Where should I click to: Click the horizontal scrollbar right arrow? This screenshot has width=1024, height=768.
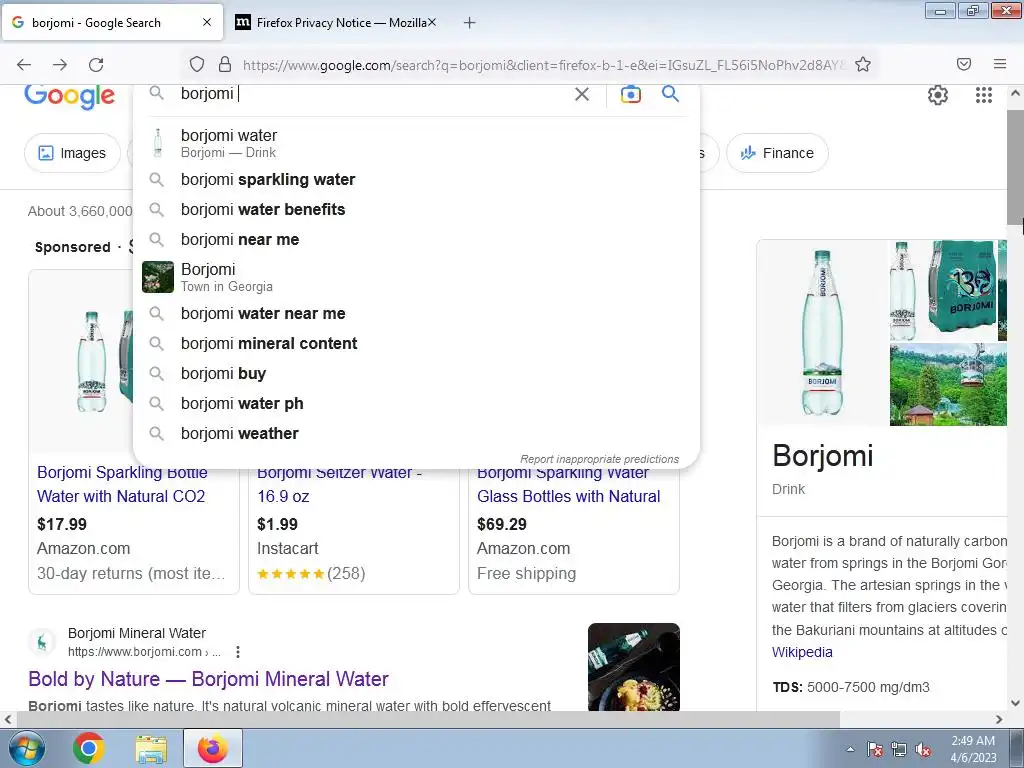coord(999,719)
